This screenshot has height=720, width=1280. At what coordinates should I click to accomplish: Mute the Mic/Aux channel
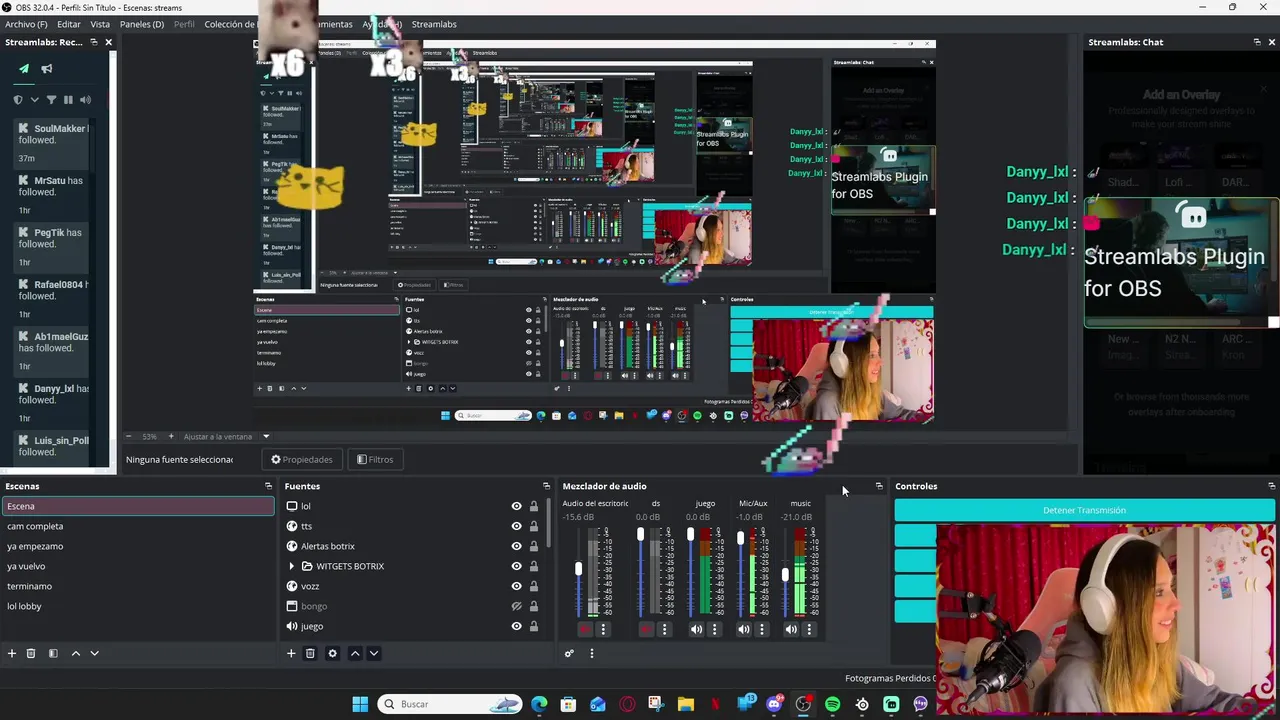pyautogui.click(x=743, y=629)
